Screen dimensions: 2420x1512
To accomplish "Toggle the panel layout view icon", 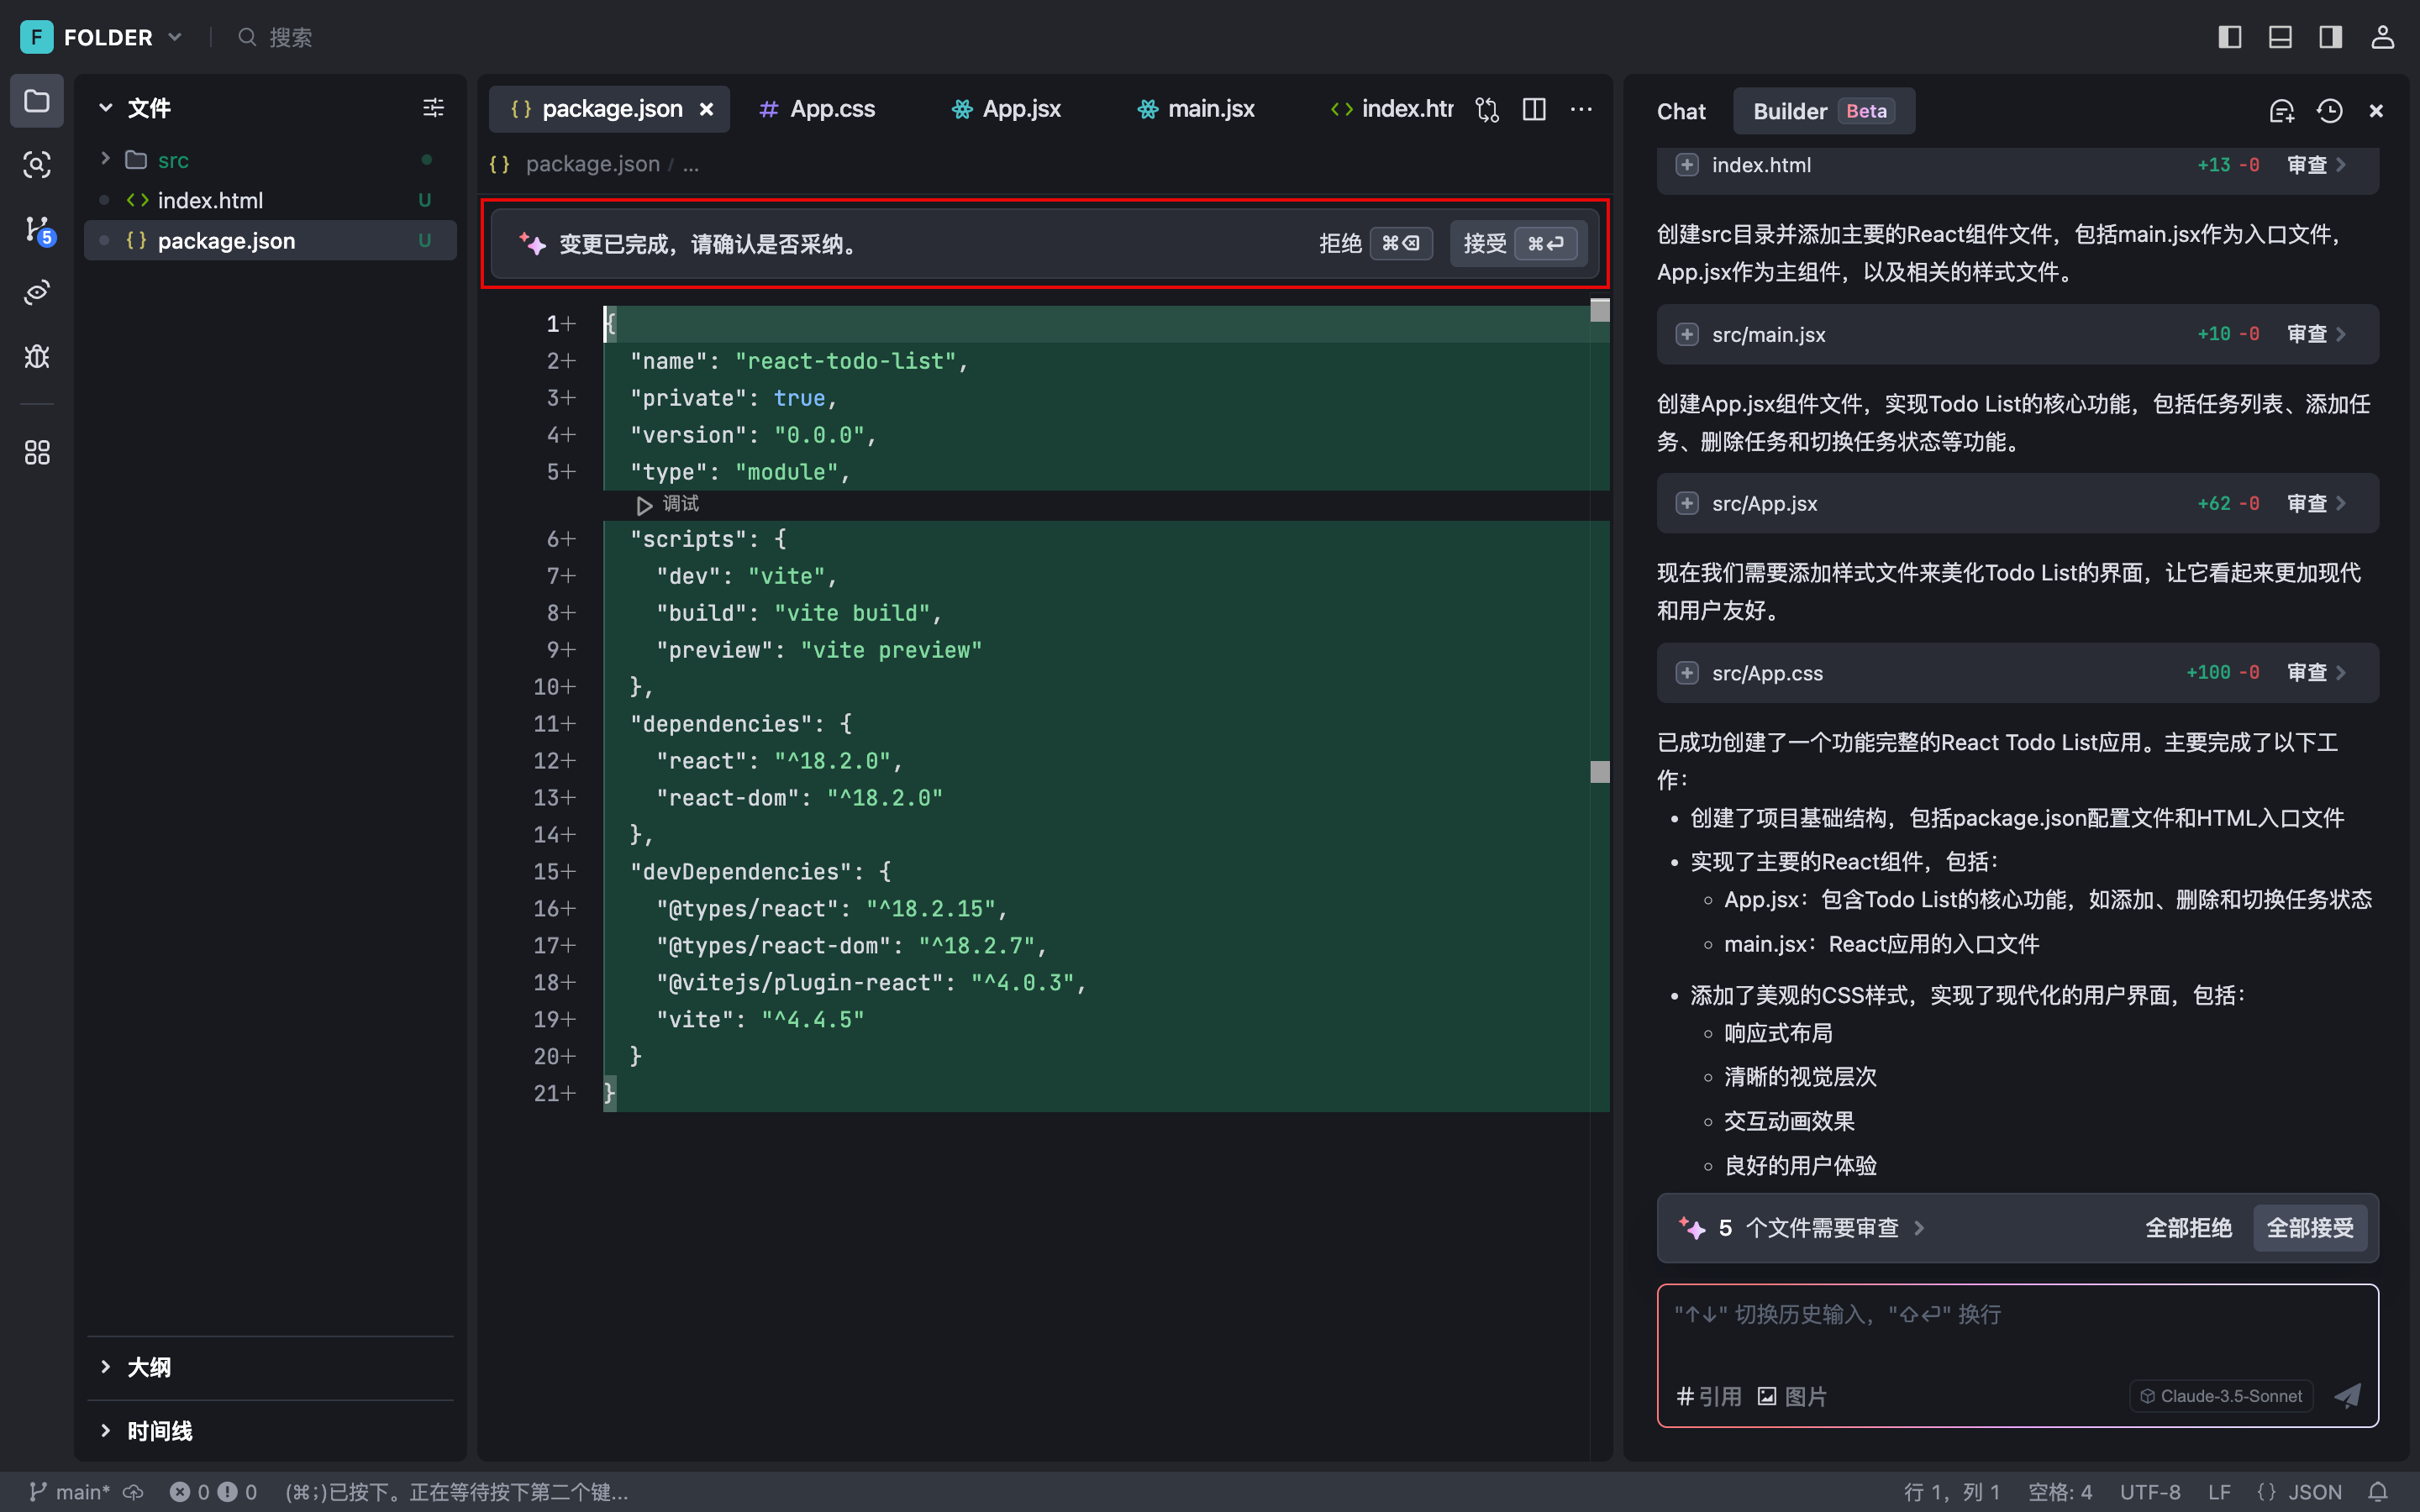I will [x=2279, y=34].
